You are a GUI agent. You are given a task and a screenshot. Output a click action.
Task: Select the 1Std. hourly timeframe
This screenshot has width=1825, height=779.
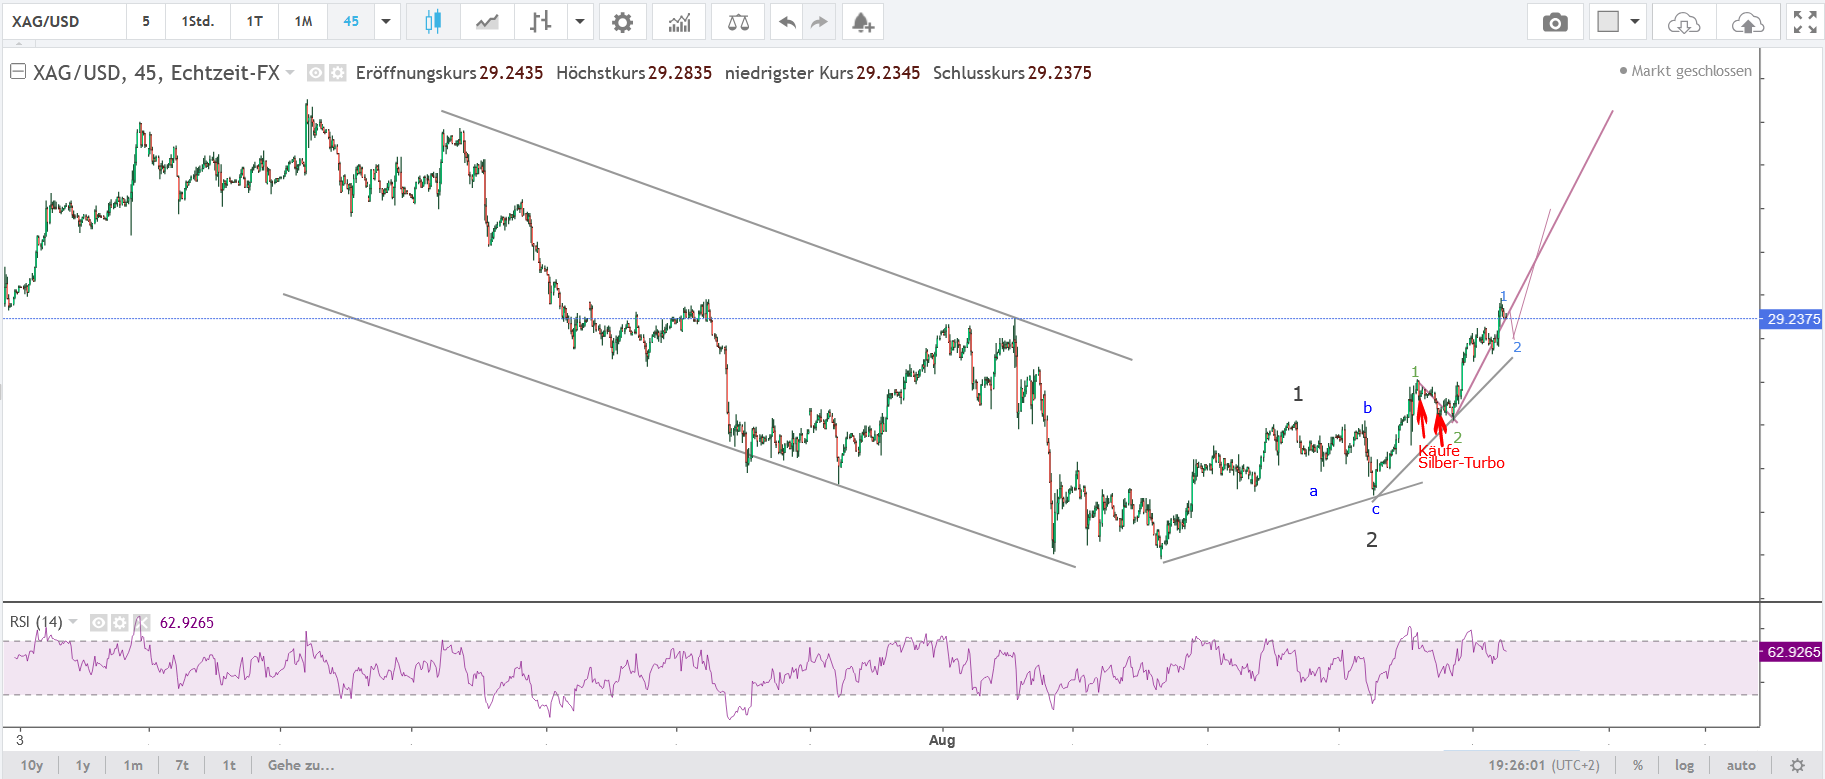(198, 22)
